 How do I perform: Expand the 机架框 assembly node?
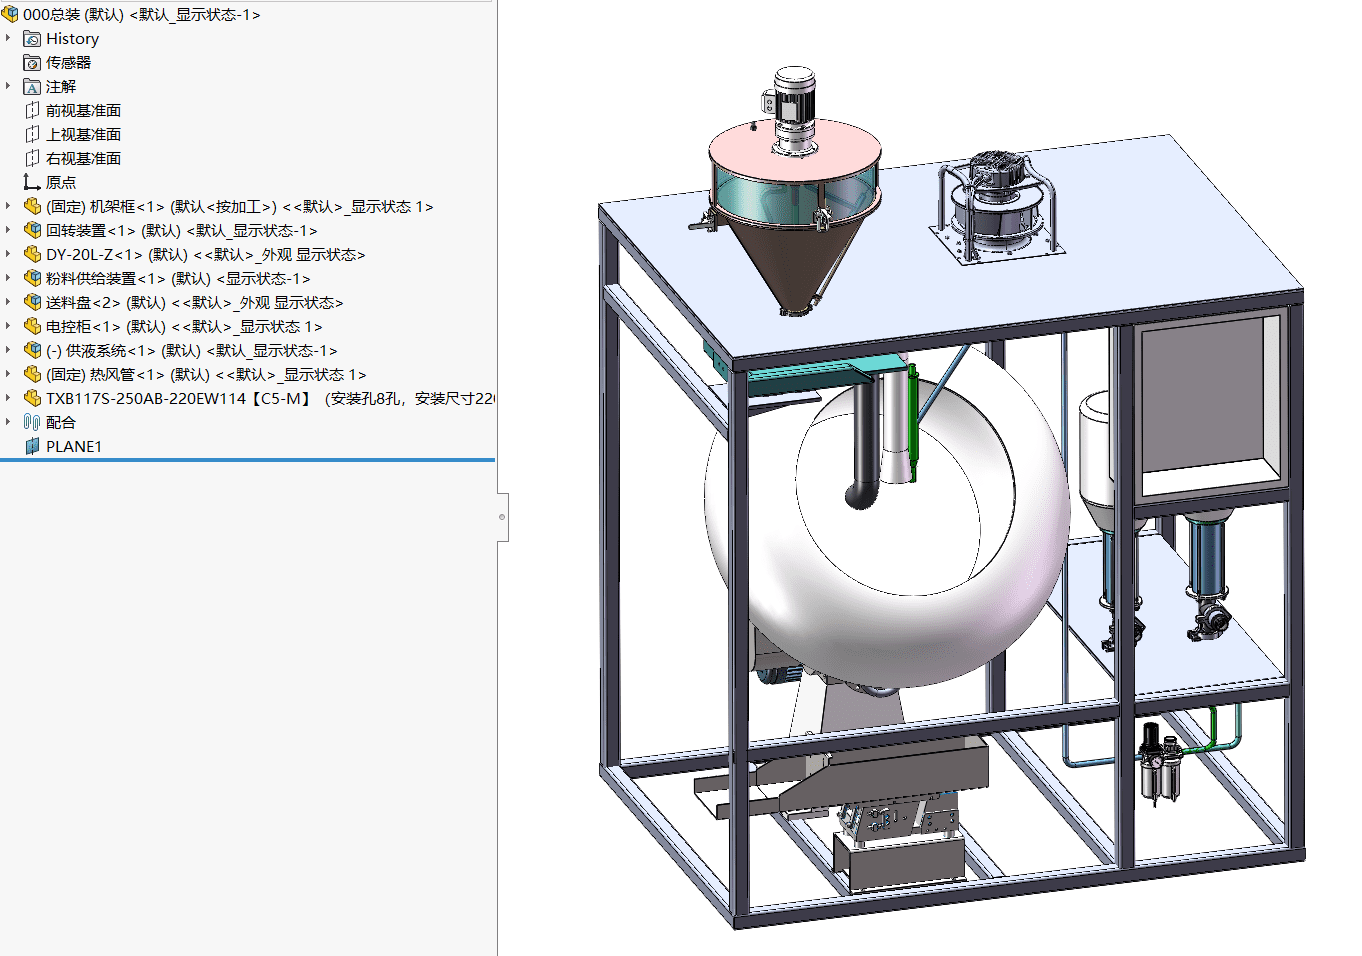8,206
